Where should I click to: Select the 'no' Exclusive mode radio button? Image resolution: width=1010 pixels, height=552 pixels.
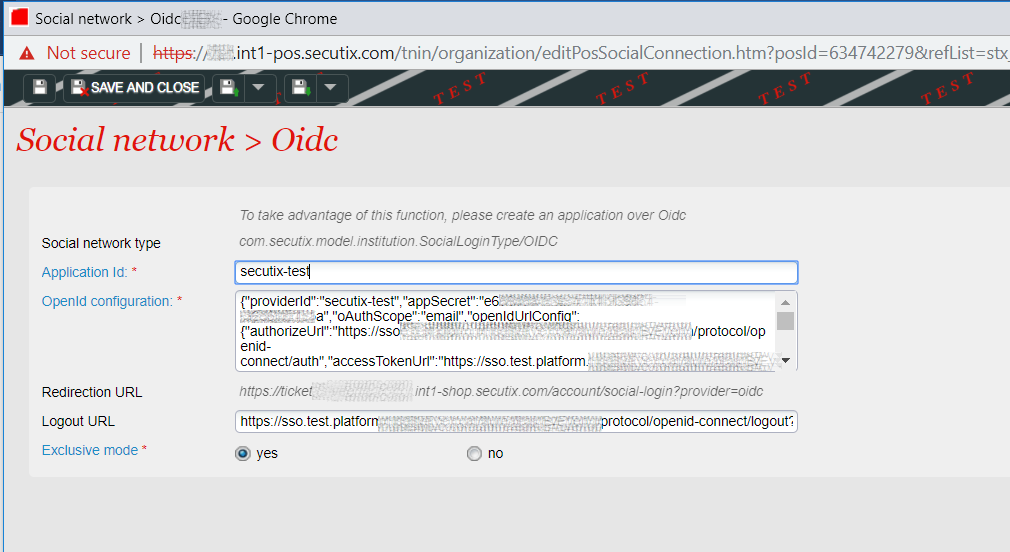(474, 454)
